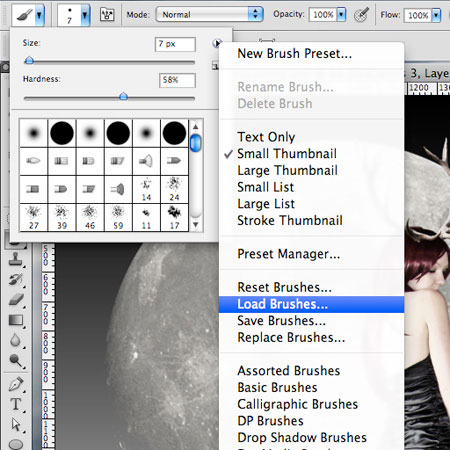This screenshot has width=450, height=450.
Task: Select the spatter brush labeled 59
Action: 118,217
